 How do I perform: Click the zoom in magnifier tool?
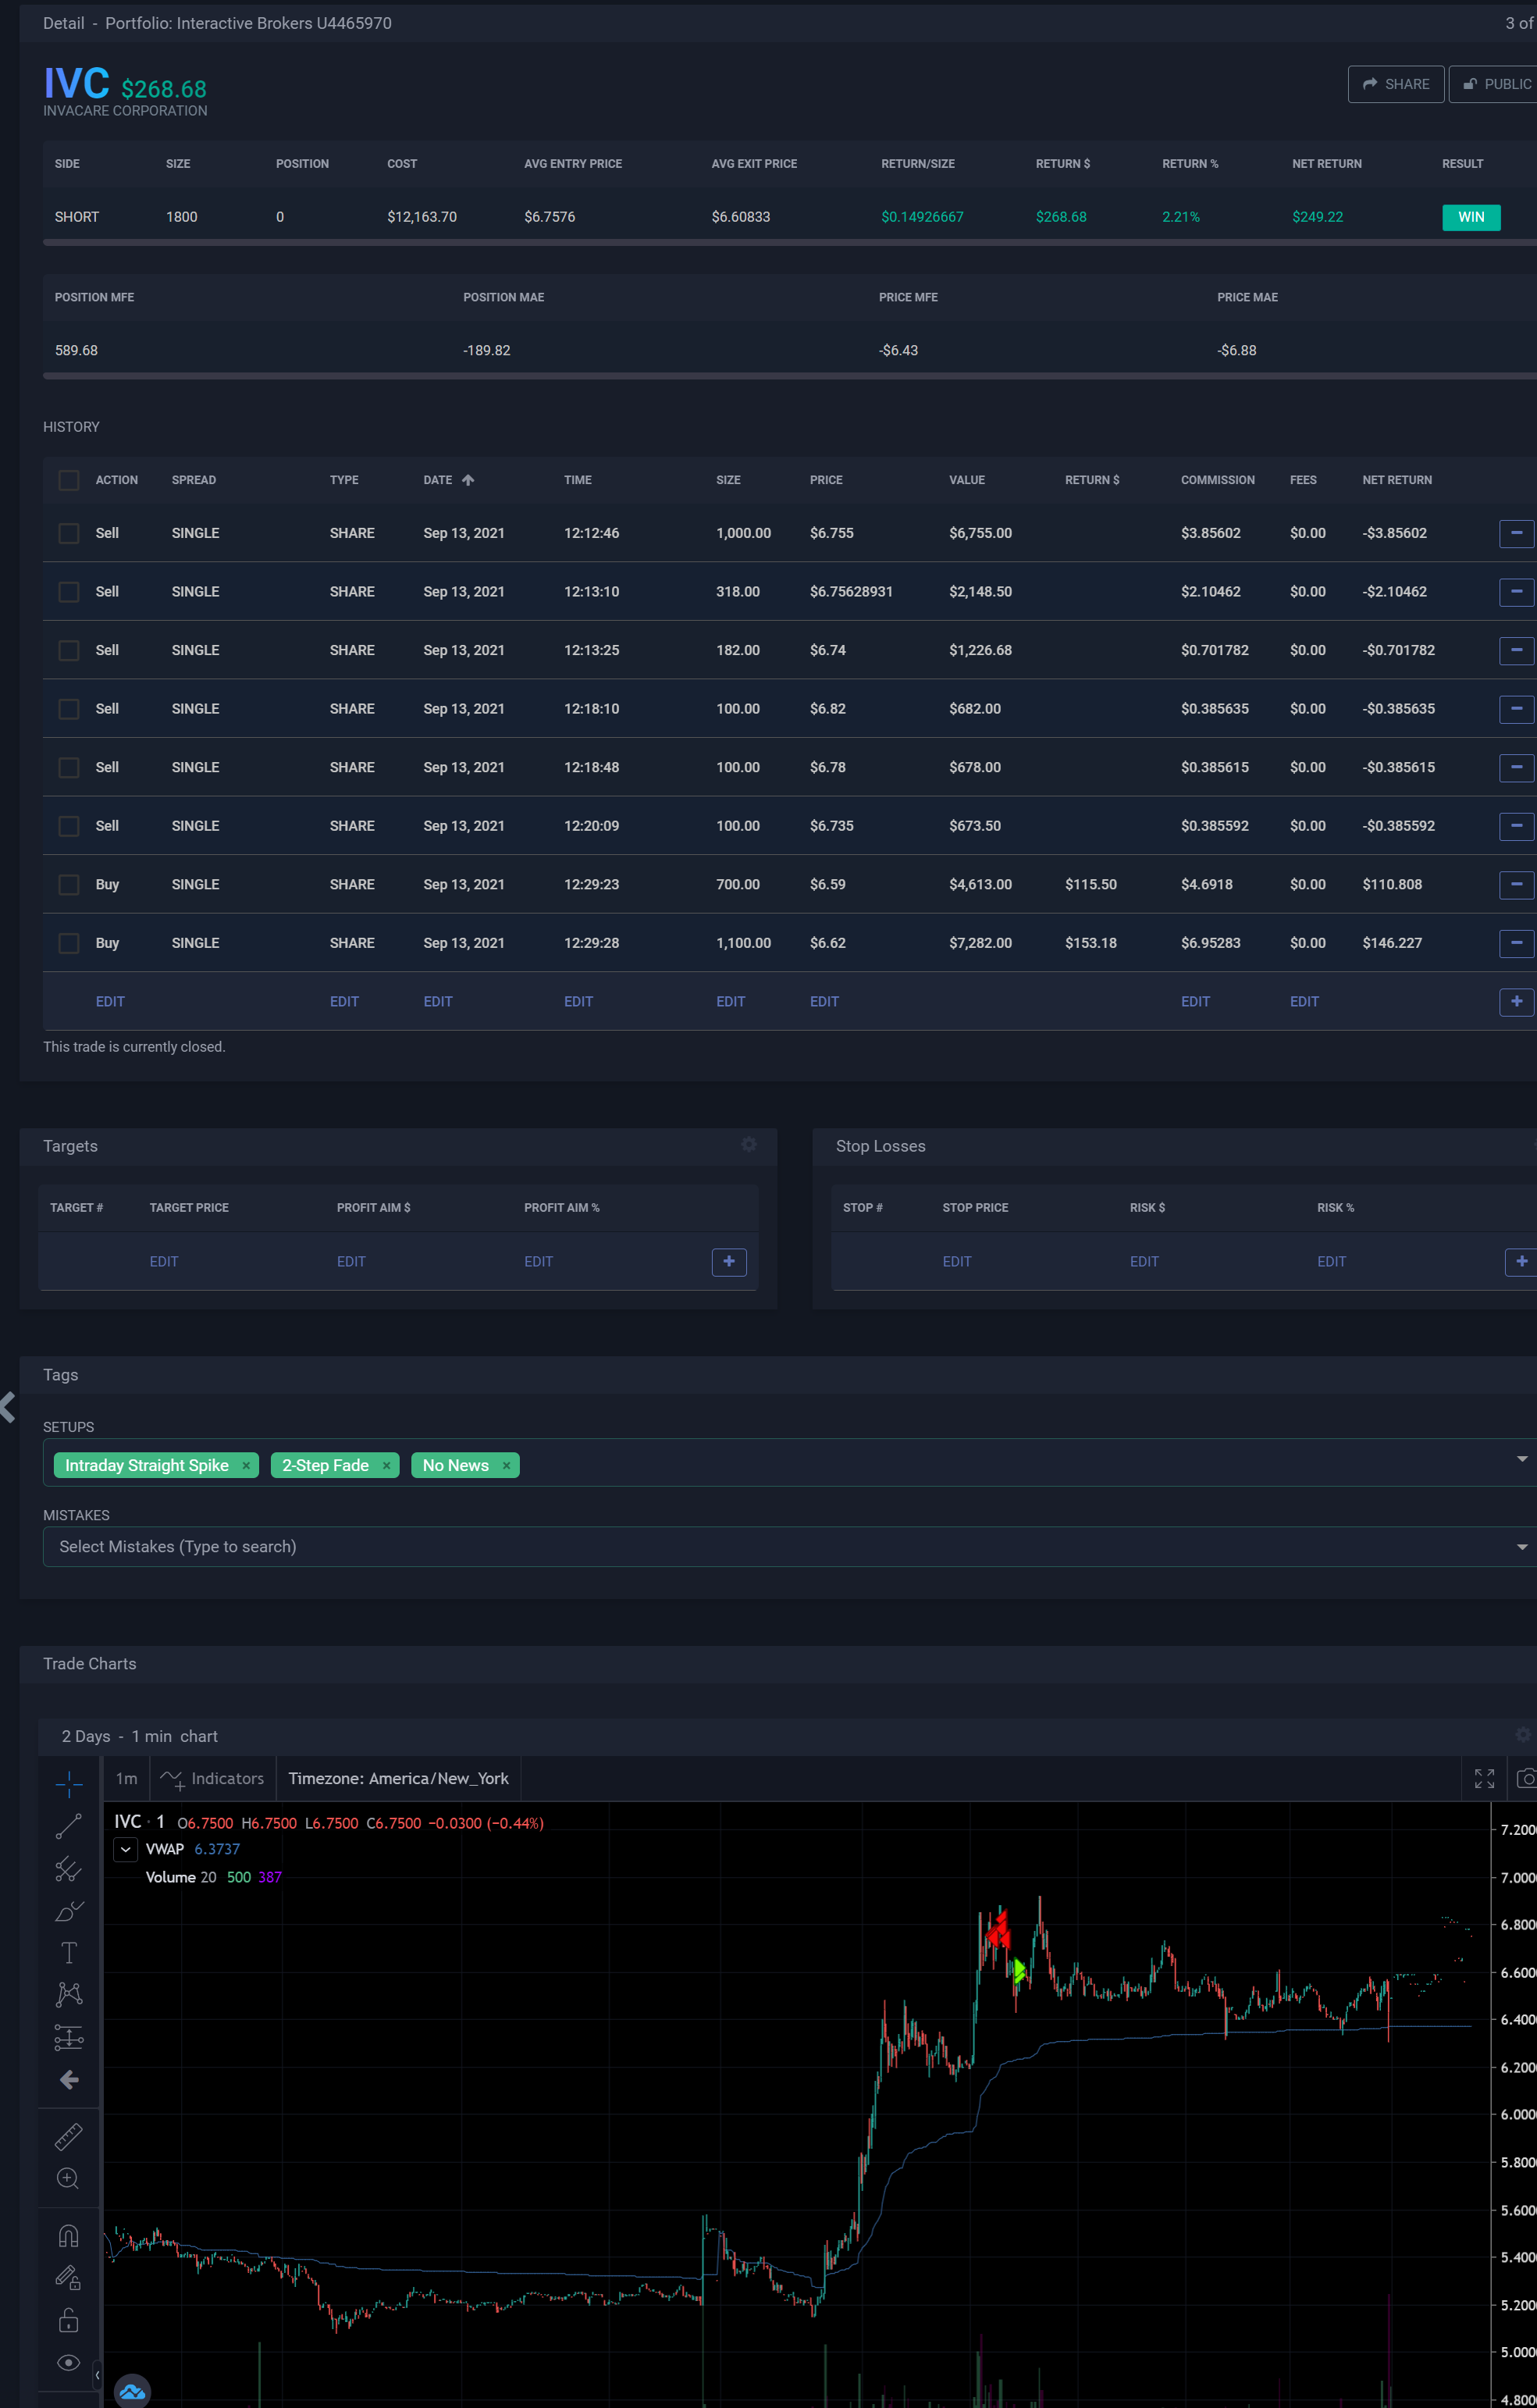68,2178
